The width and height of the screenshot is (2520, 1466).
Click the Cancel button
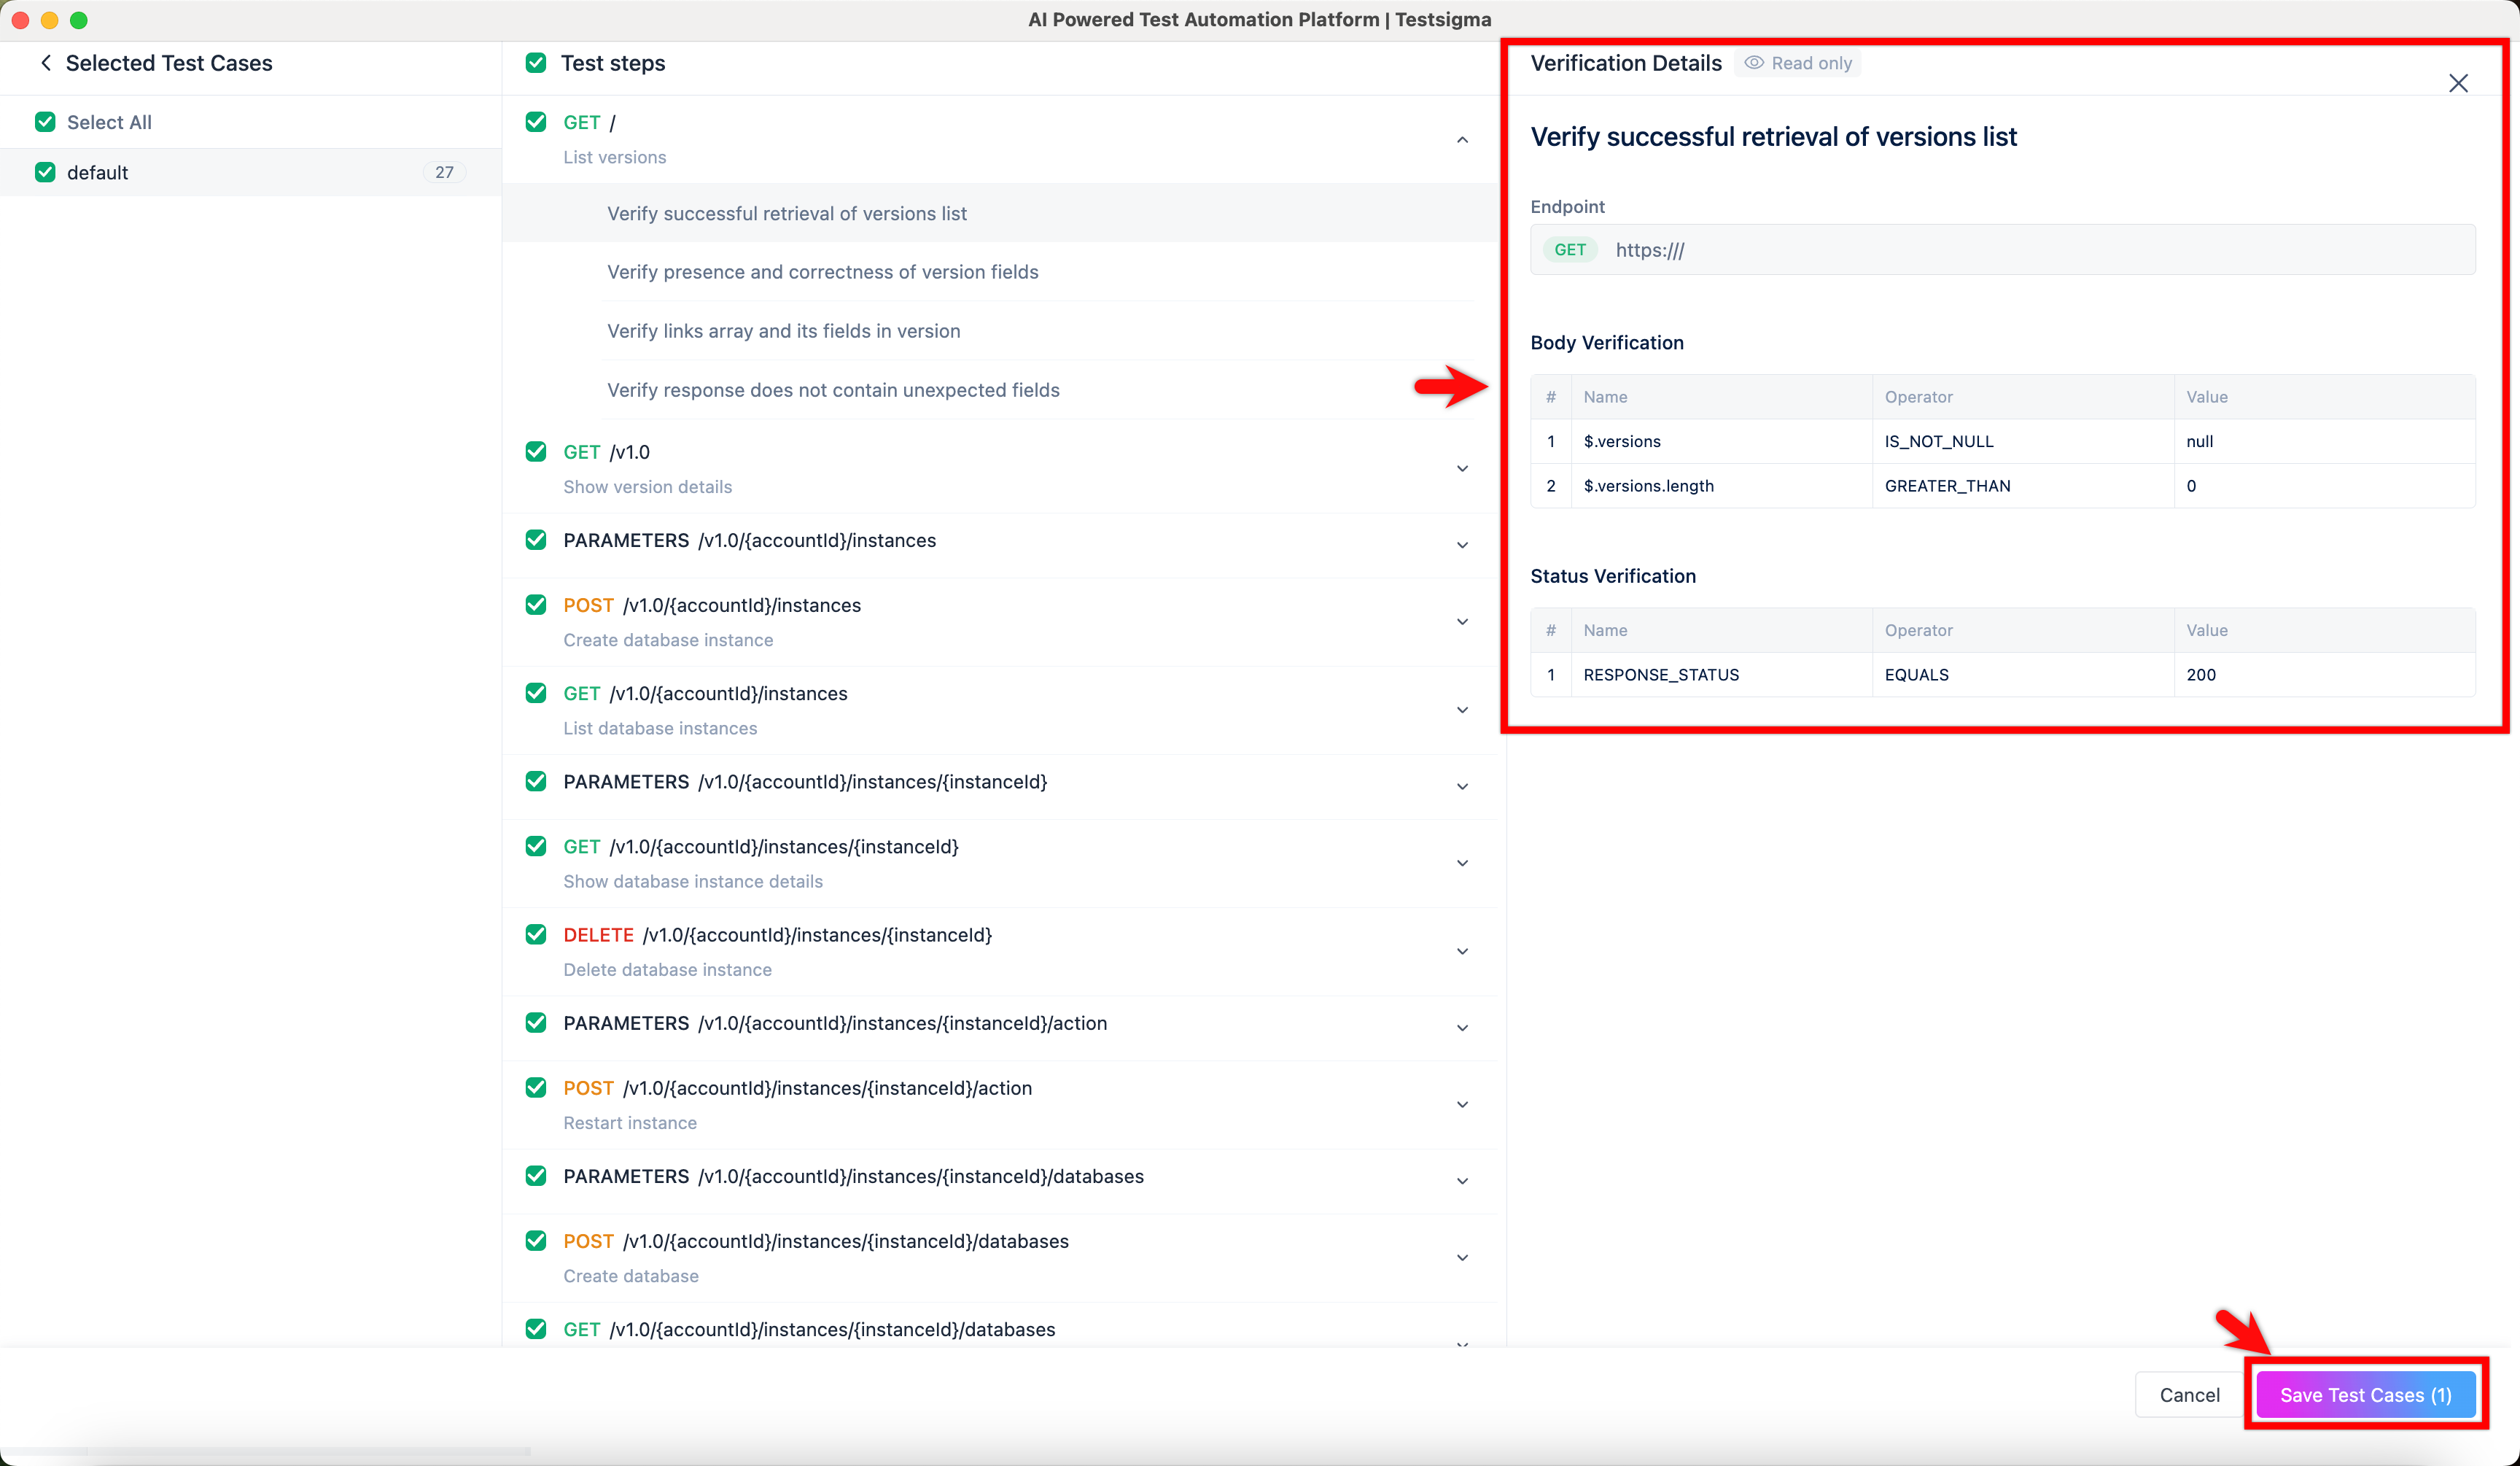click(2188, 1394)
